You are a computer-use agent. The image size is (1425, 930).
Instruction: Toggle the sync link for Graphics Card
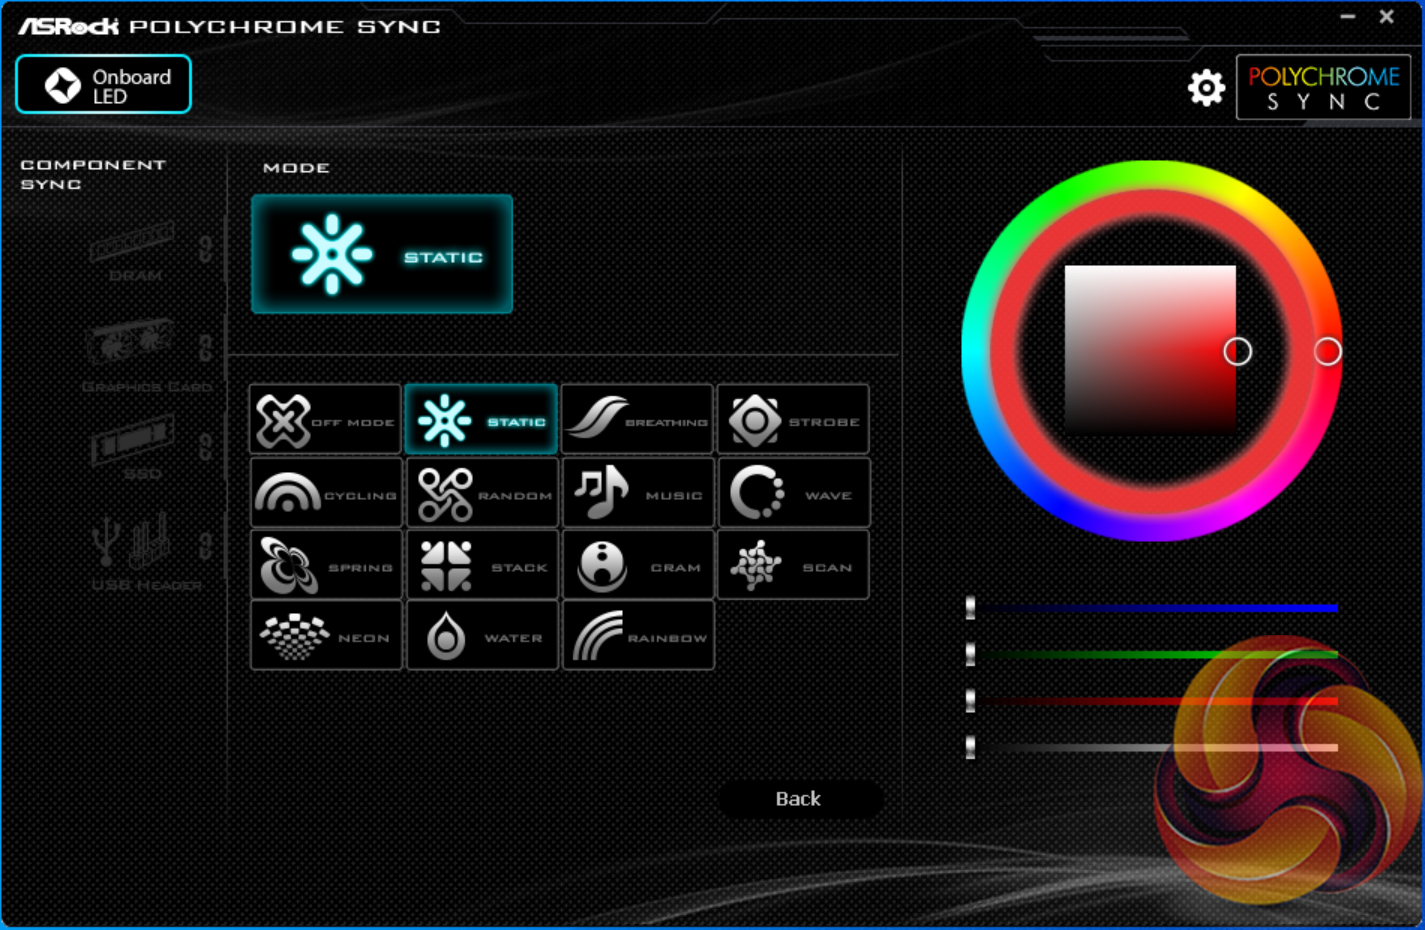point(205,347)
